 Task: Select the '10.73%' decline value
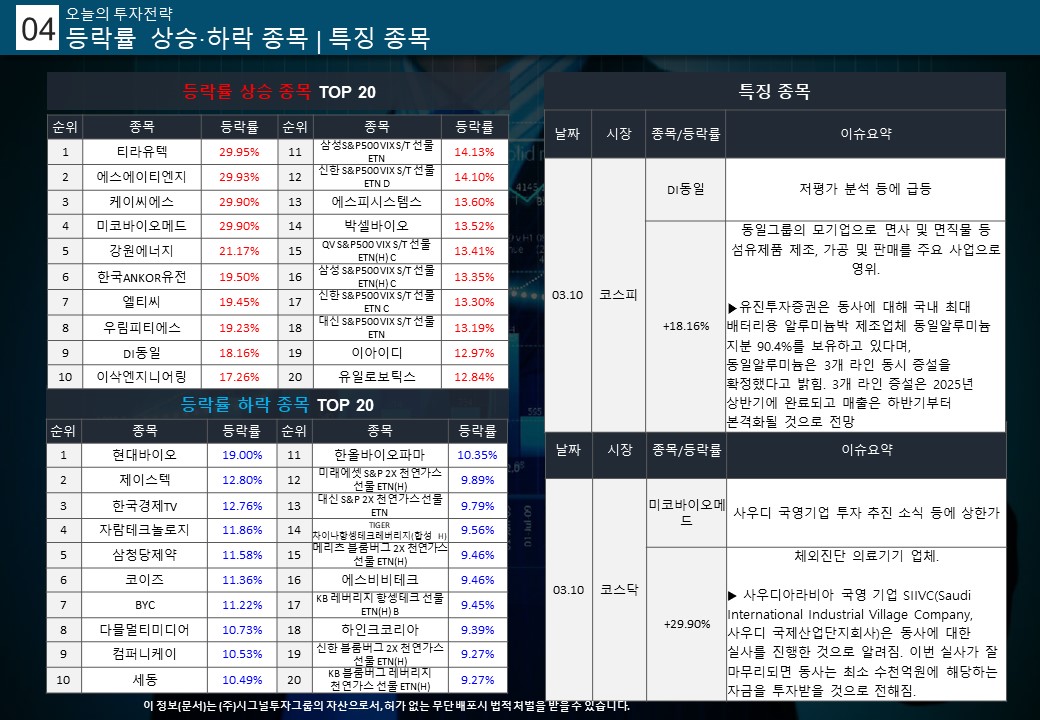242,630
